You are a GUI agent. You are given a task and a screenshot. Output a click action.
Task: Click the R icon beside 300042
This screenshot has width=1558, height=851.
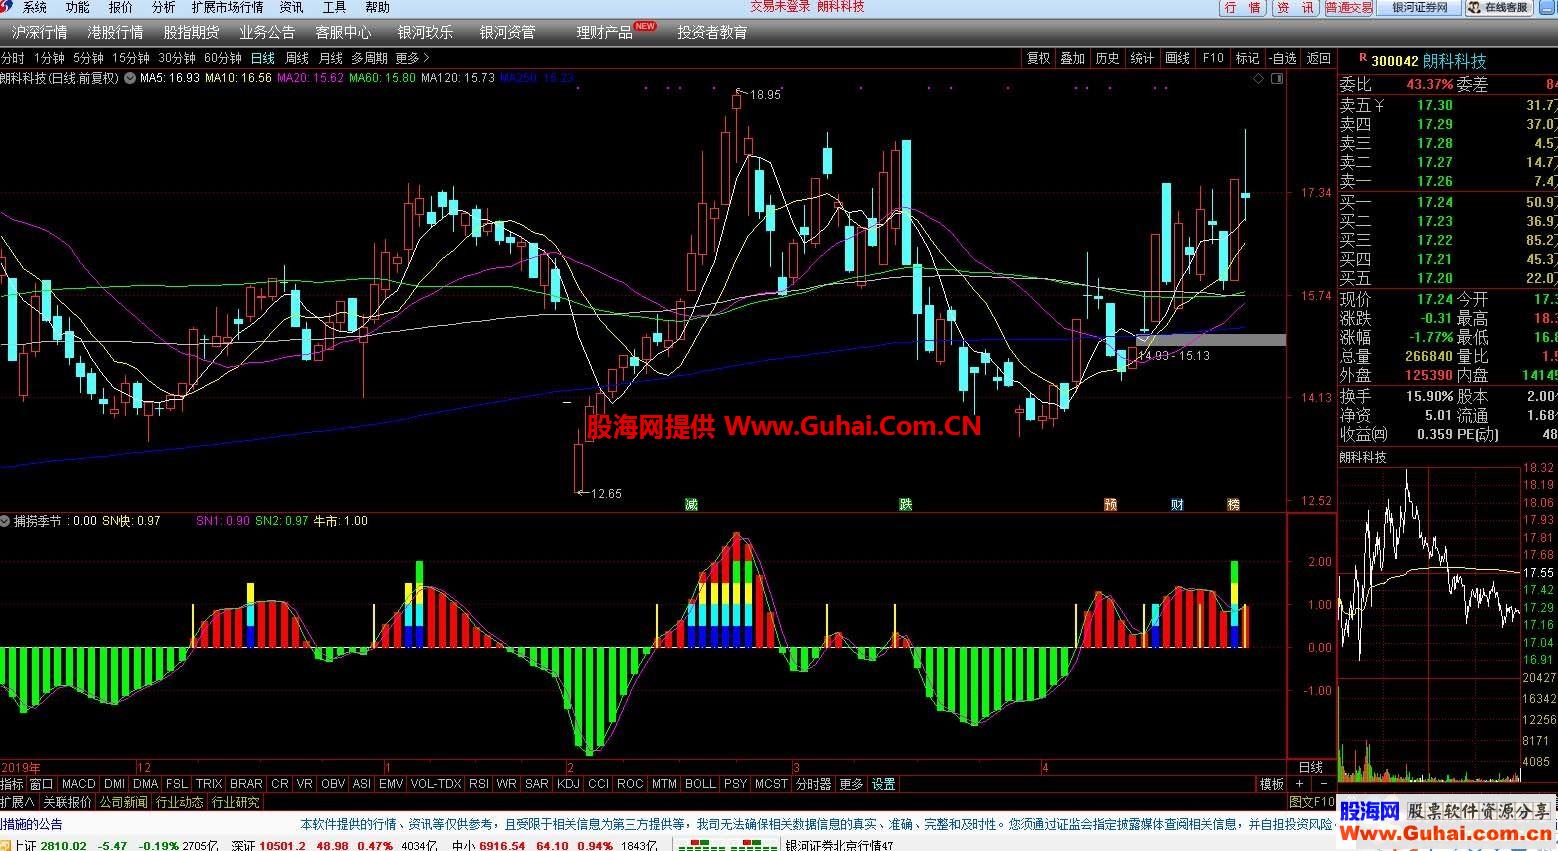(x=1362, y=59)
